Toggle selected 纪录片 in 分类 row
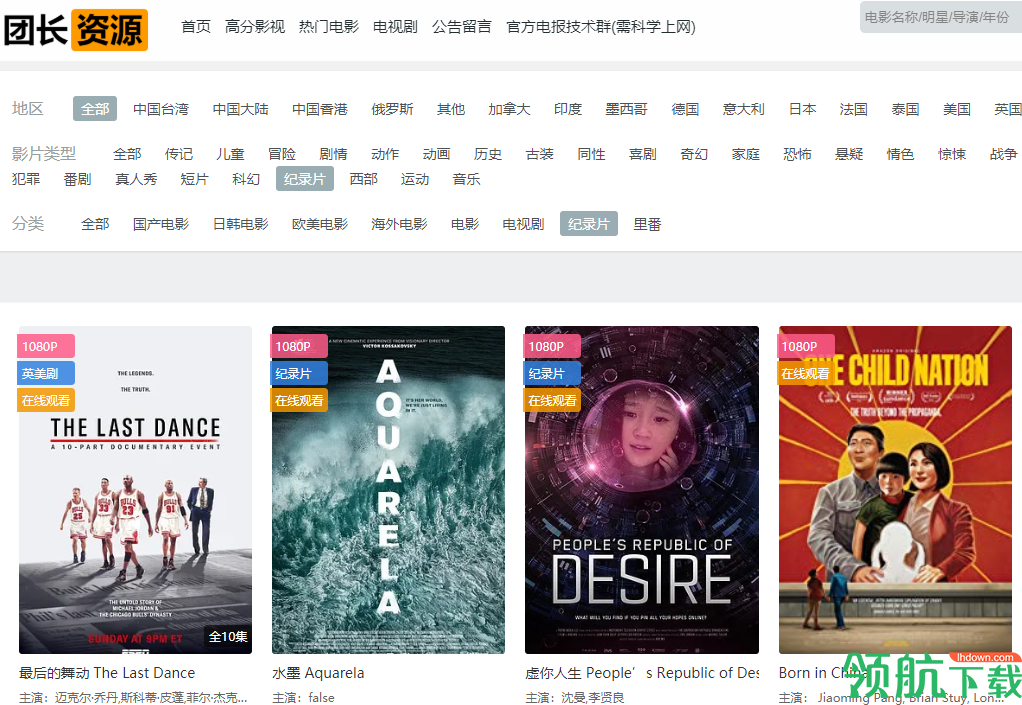This screenshot has height=705, width=1022. pyautogui.click(x=589, y=224)
